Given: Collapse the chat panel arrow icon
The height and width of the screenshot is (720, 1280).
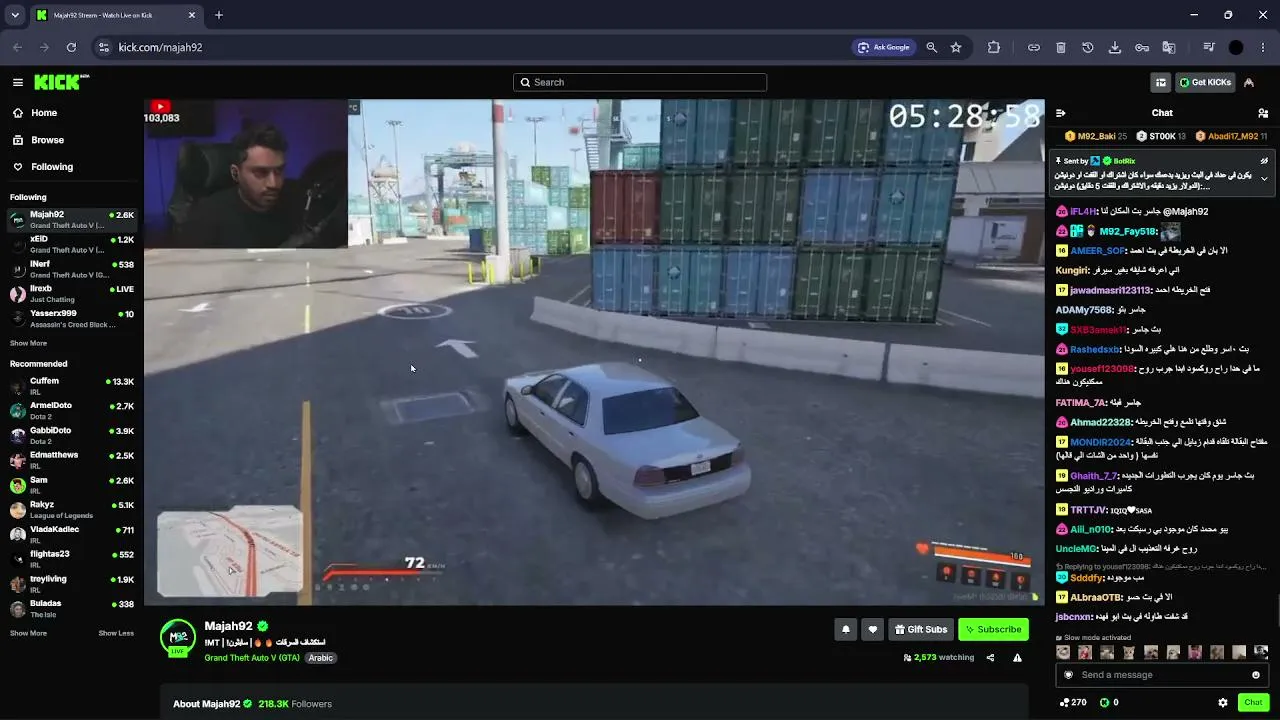Looking at the screenshot, I should (x=1061, y=113).
